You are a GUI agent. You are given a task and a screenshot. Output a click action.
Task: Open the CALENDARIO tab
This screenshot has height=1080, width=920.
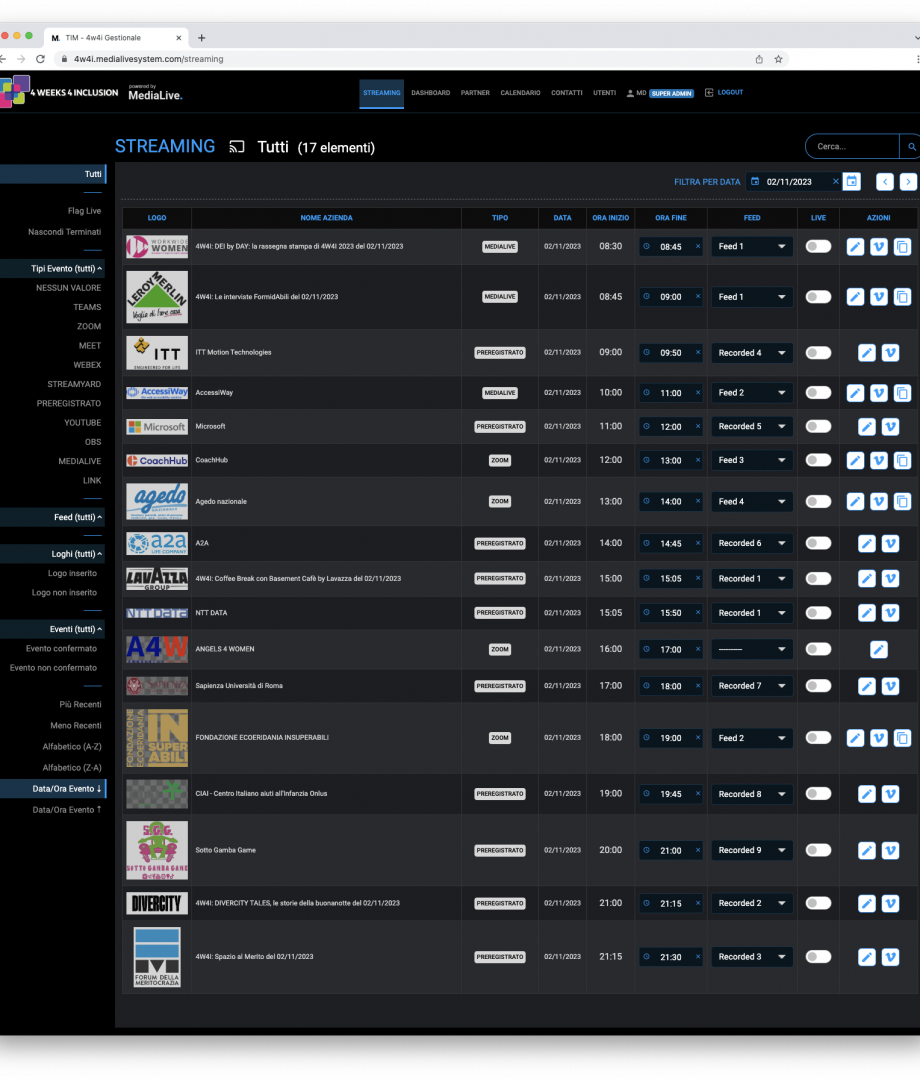[x=520, y=93]
